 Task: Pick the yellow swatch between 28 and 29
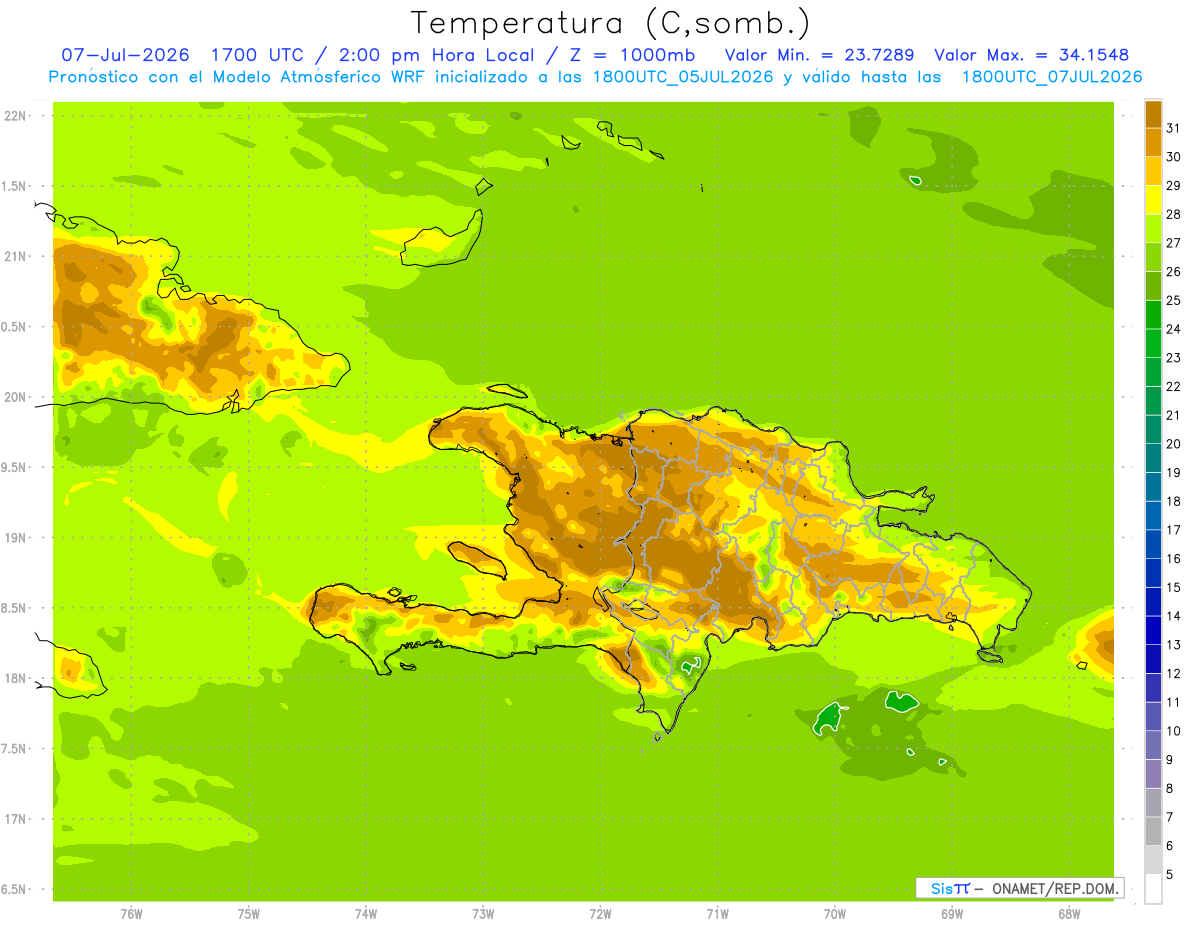(1153, 199)
